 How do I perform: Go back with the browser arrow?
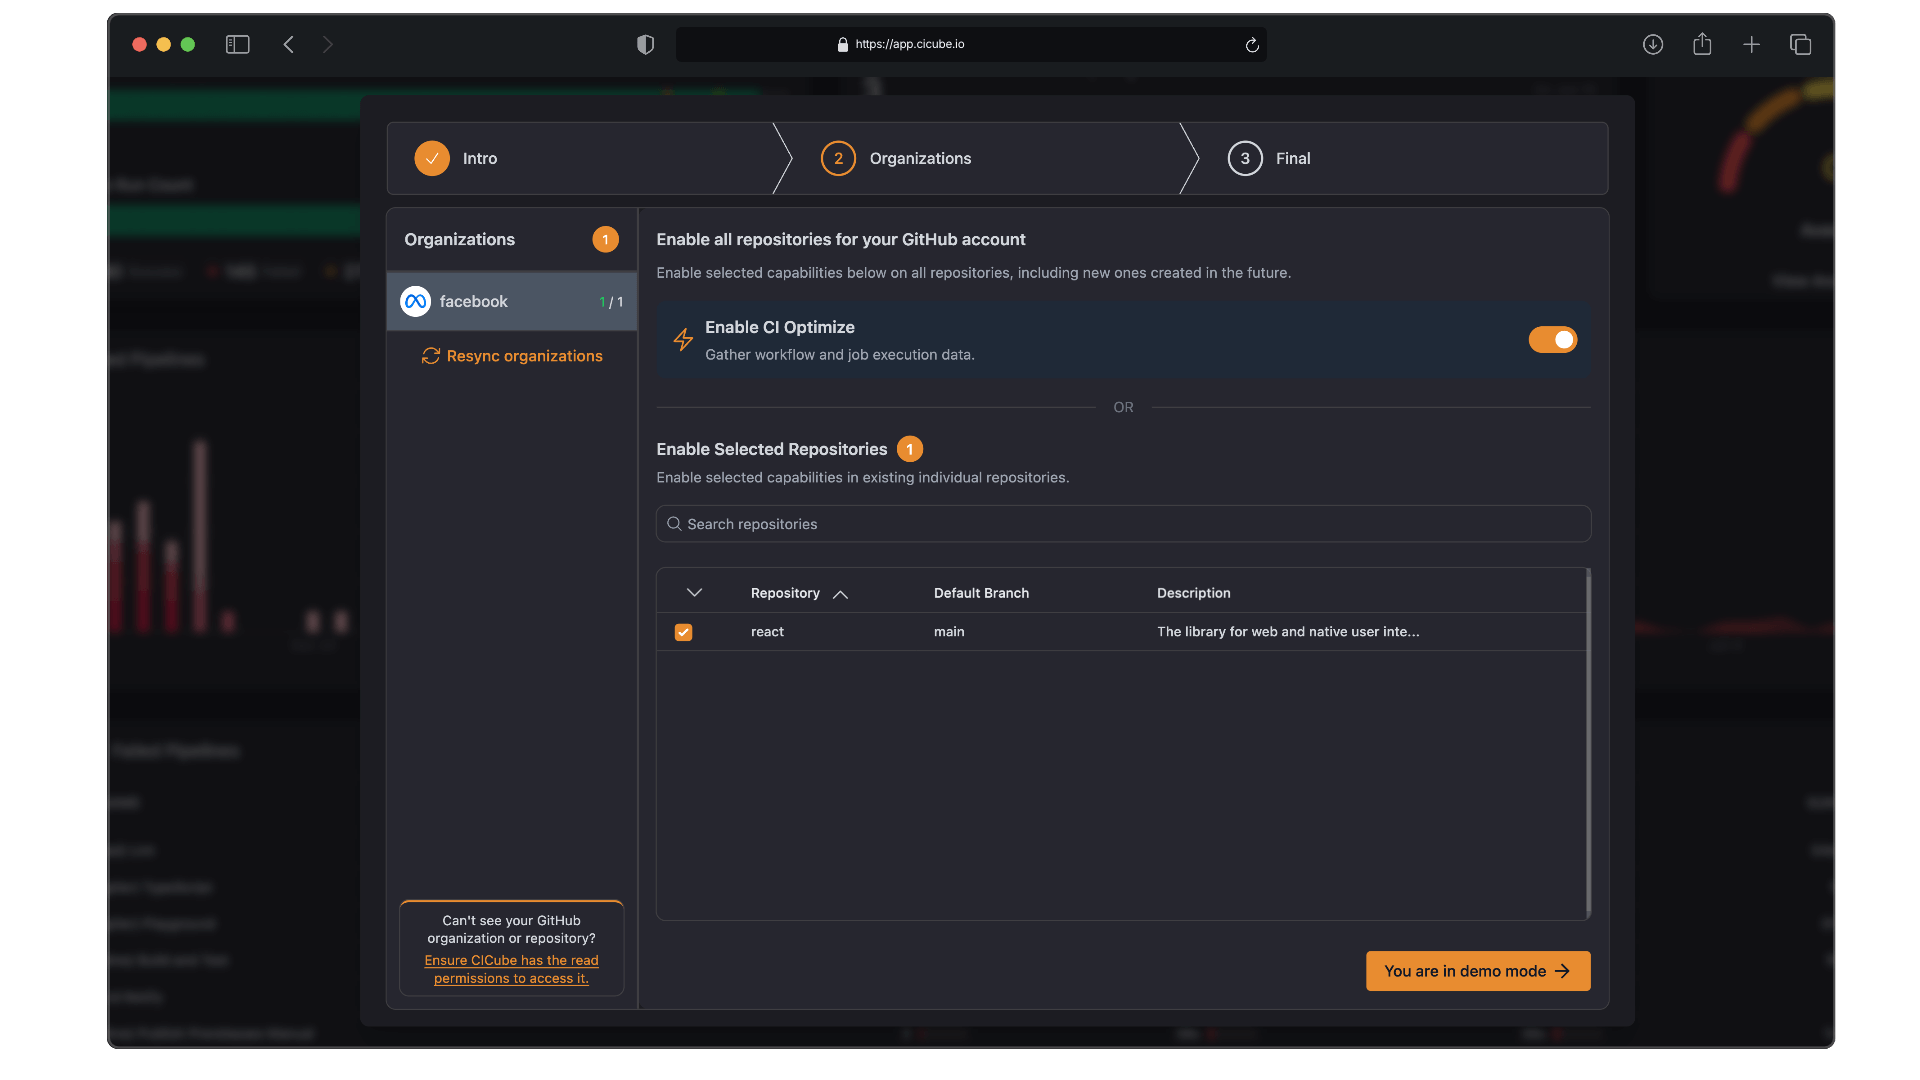point(289,44)
